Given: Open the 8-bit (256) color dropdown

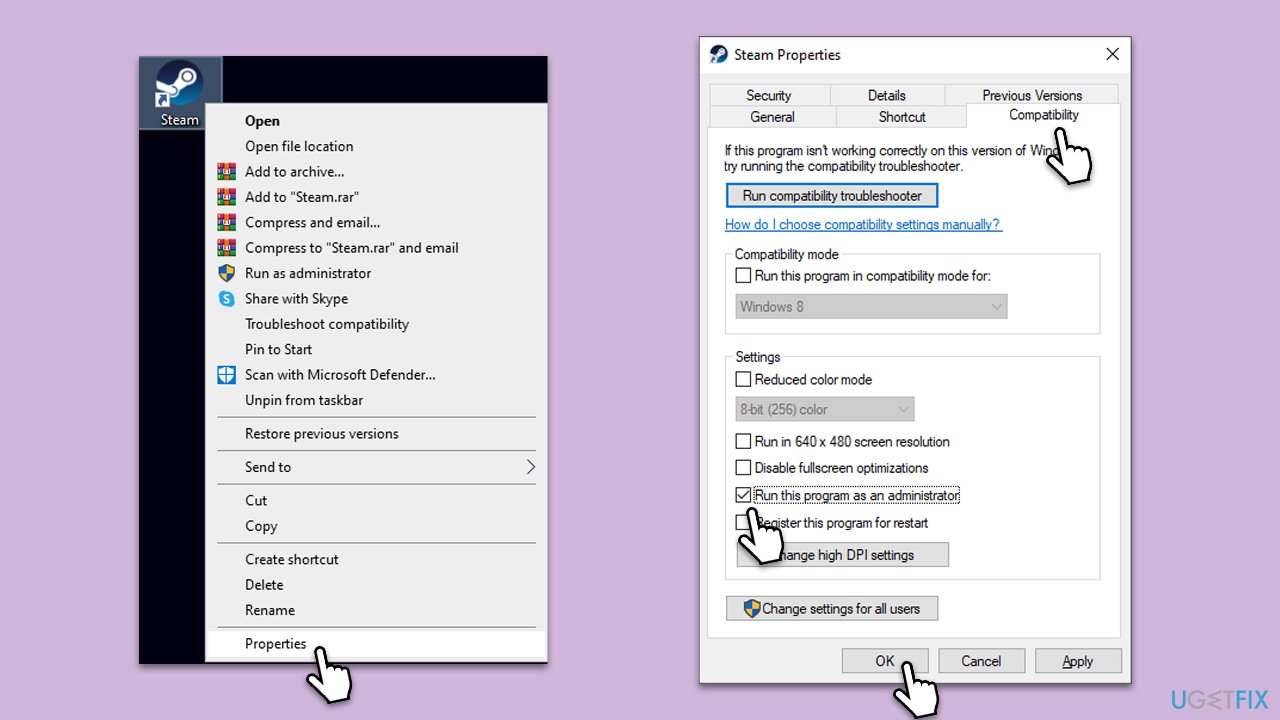Looking at the screenshot, I should pos(825,409).
